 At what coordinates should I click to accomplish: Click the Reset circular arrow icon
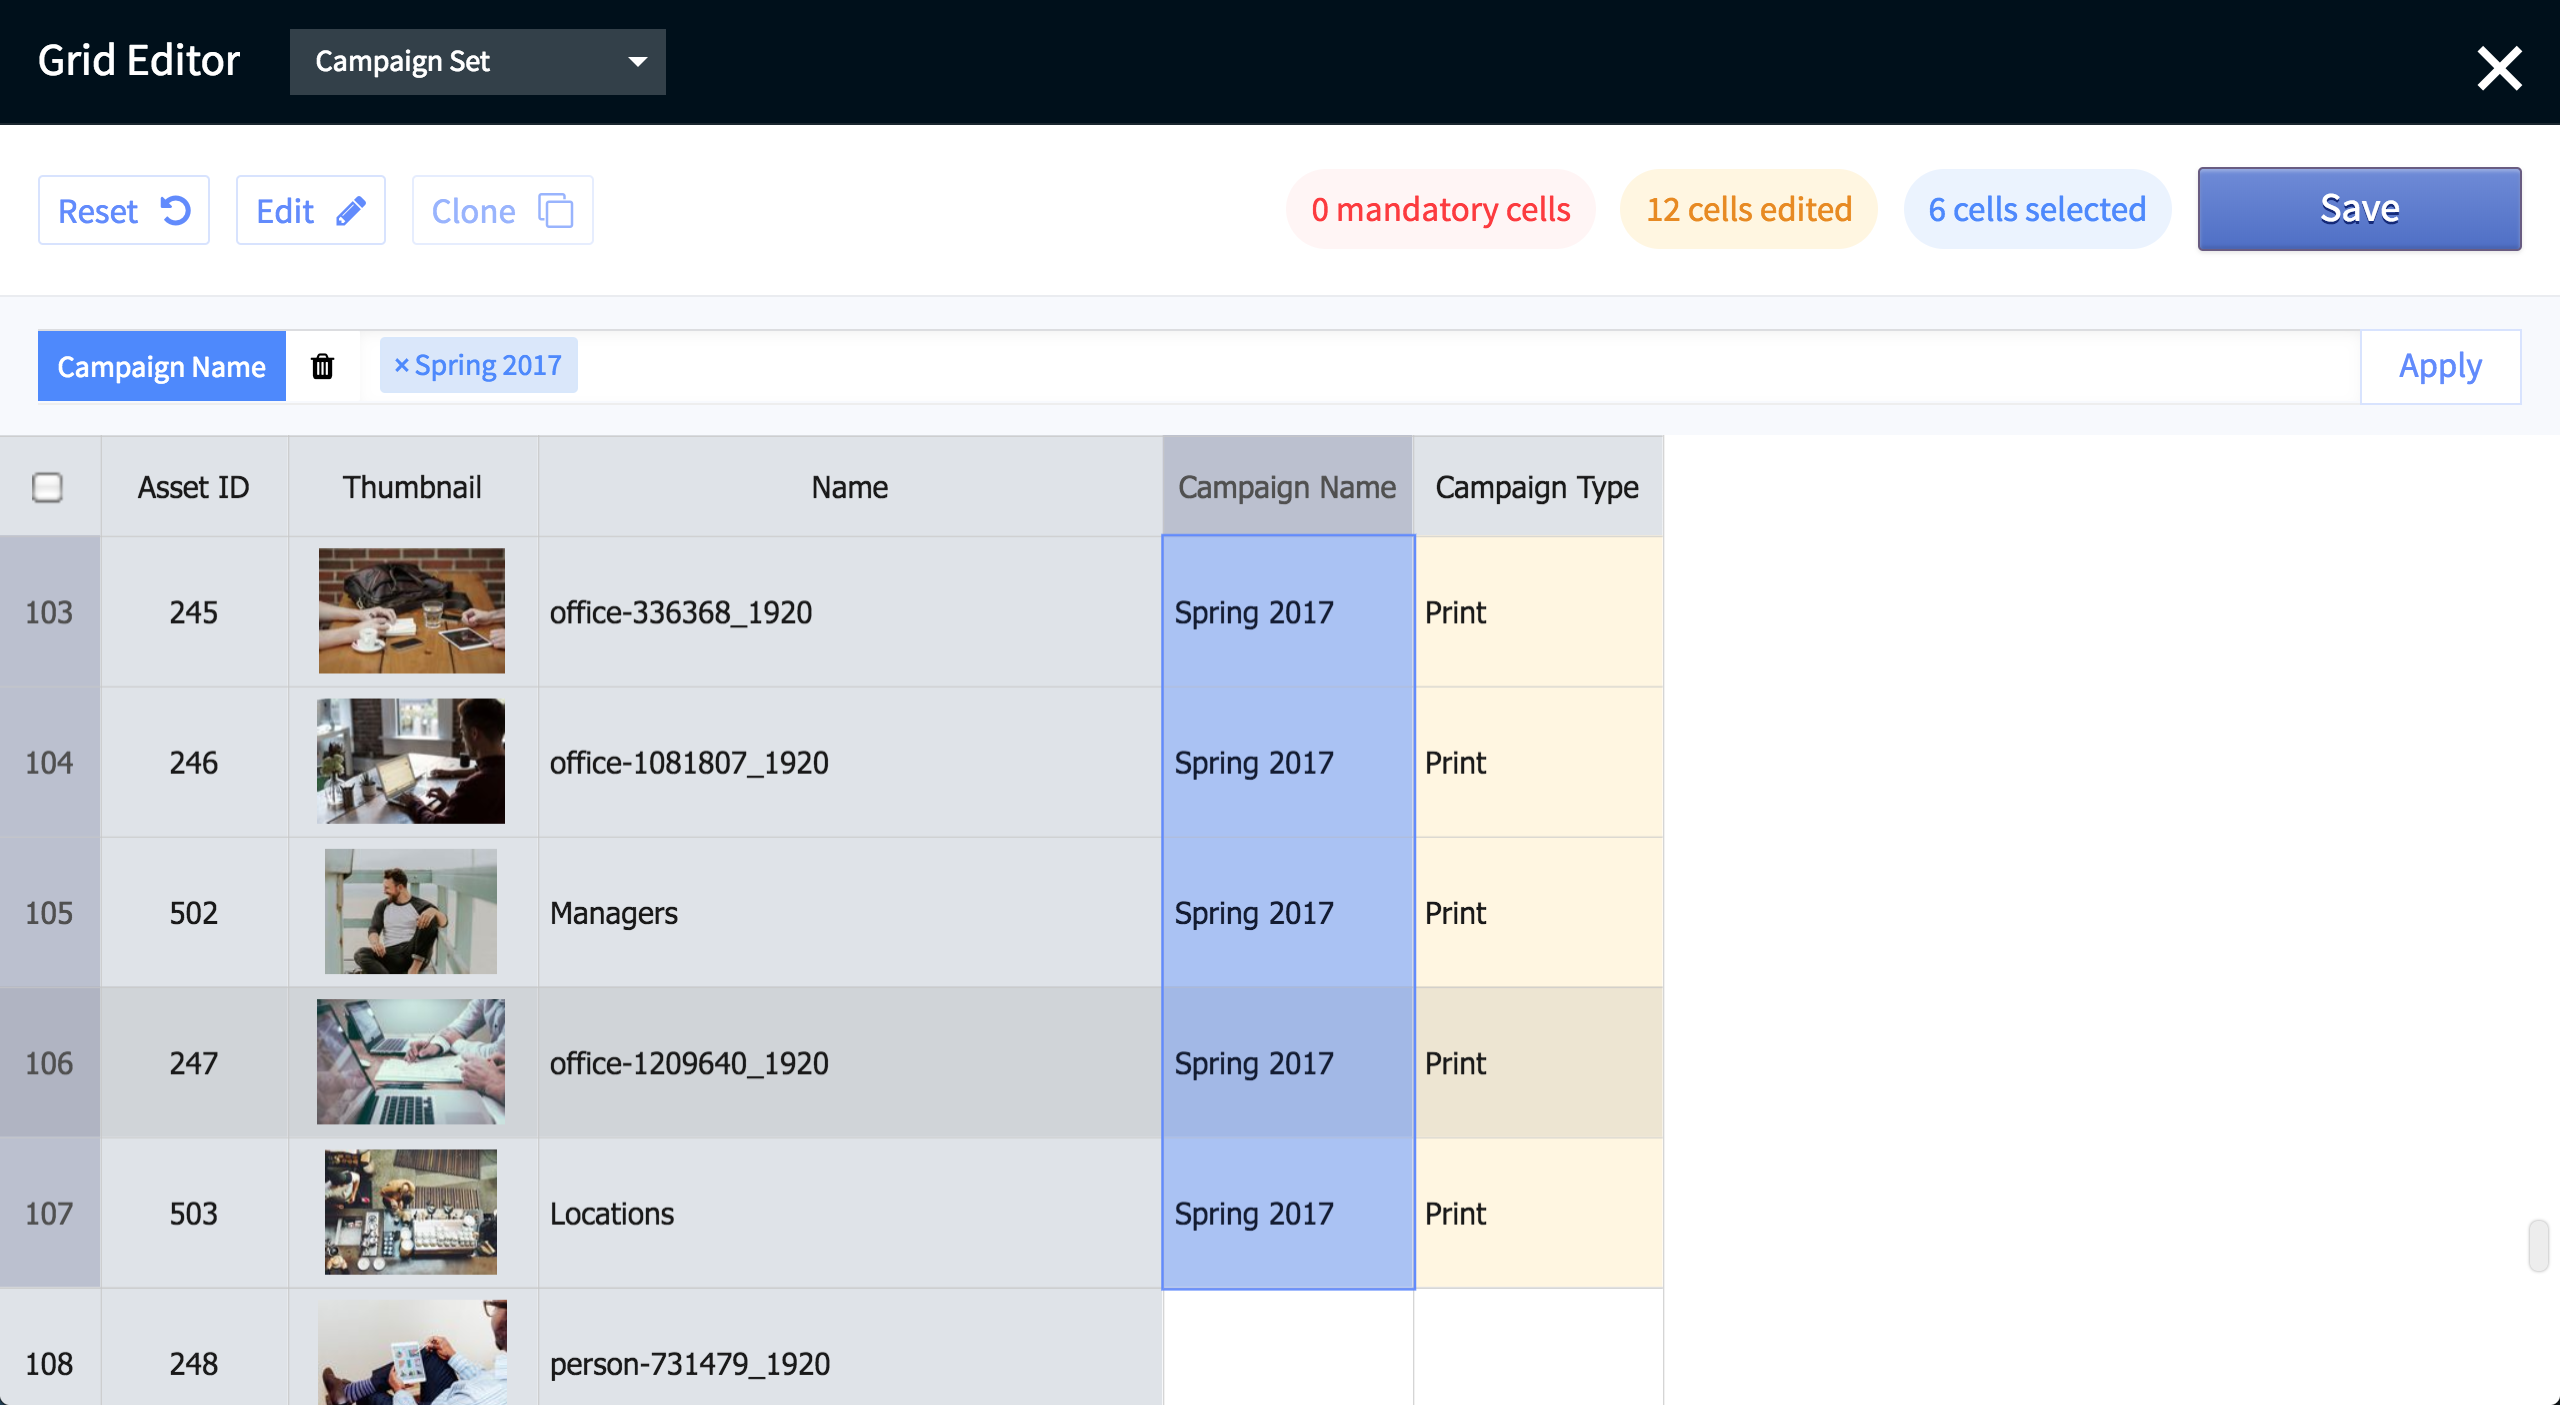[x=177, y=209]
